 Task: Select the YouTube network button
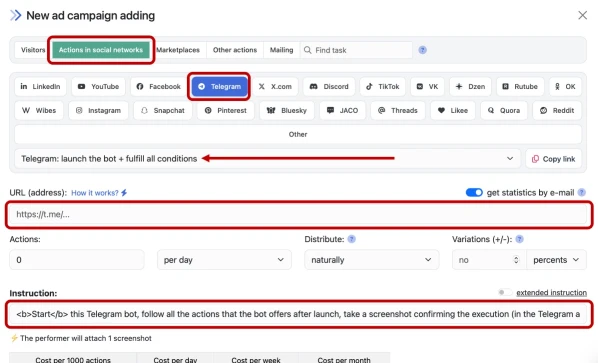coord(98,87)
